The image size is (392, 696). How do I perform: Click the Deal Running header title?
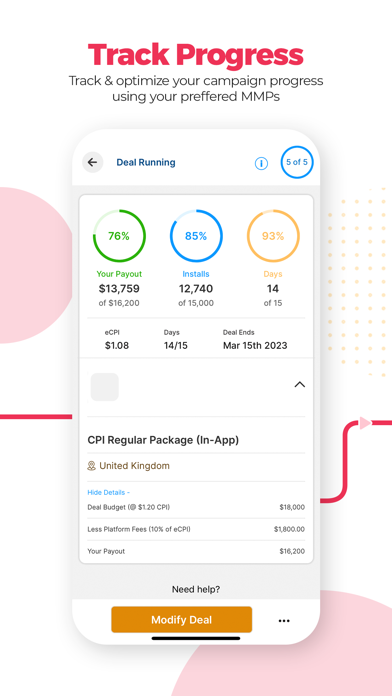(x=146, y=162)
